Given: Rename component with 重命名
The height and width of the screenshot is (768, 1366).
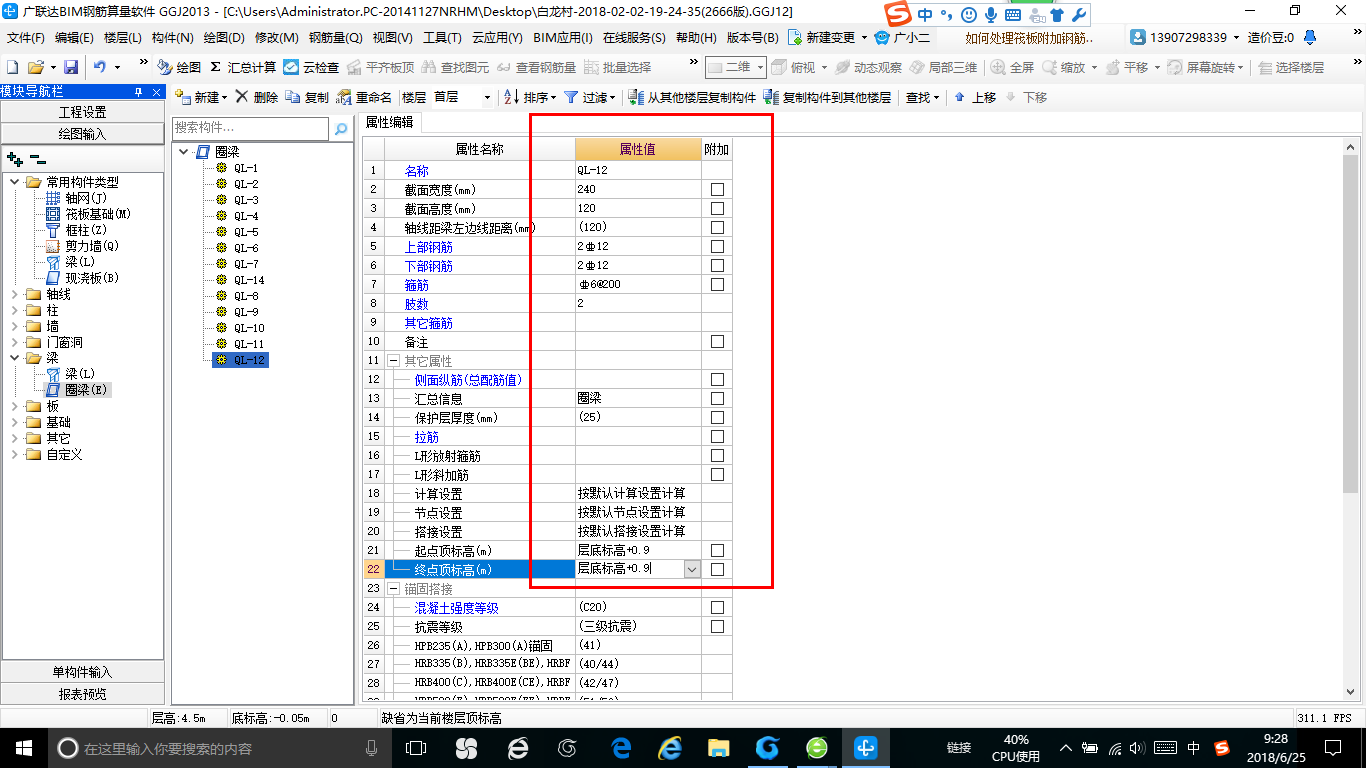Looking at the screenshot, I should [x=364, y=97].
